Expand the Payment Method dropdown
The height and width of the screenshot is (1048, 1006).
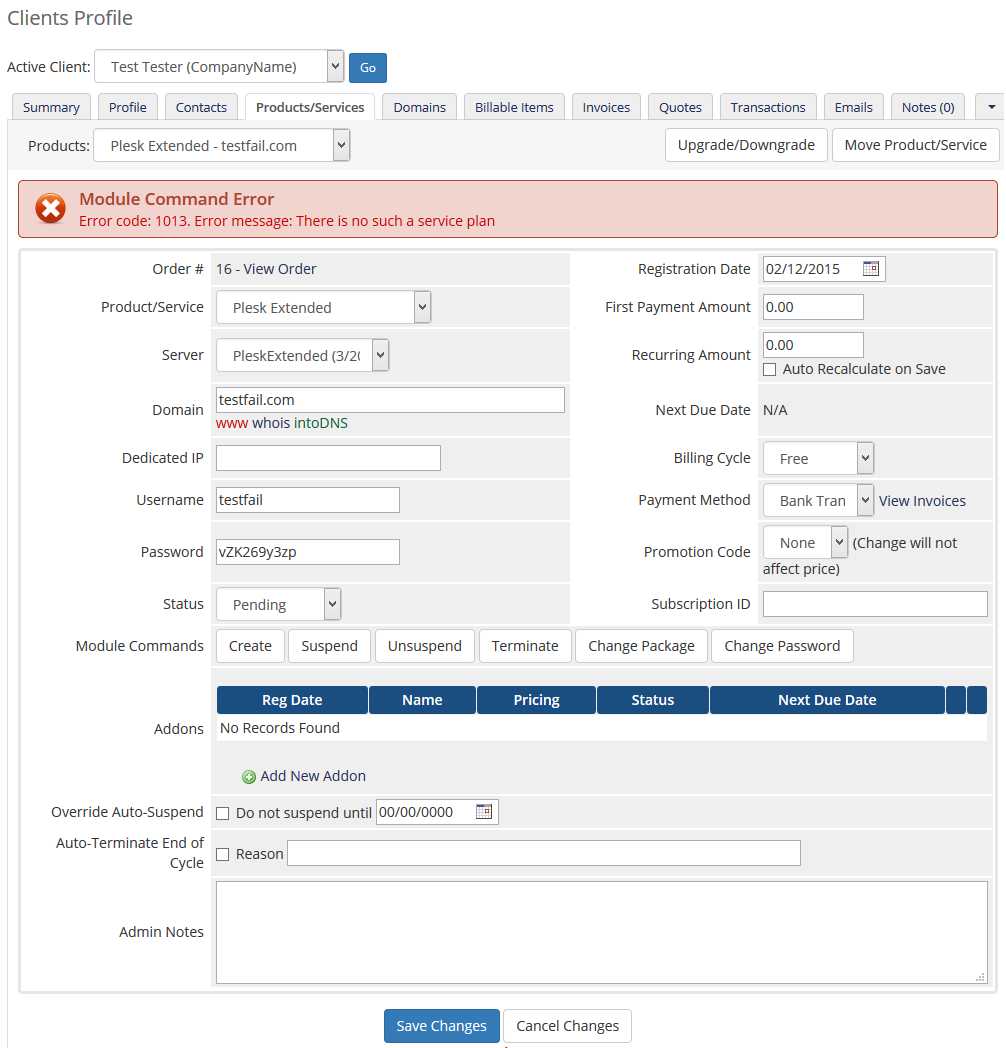[x=818, y=501]
